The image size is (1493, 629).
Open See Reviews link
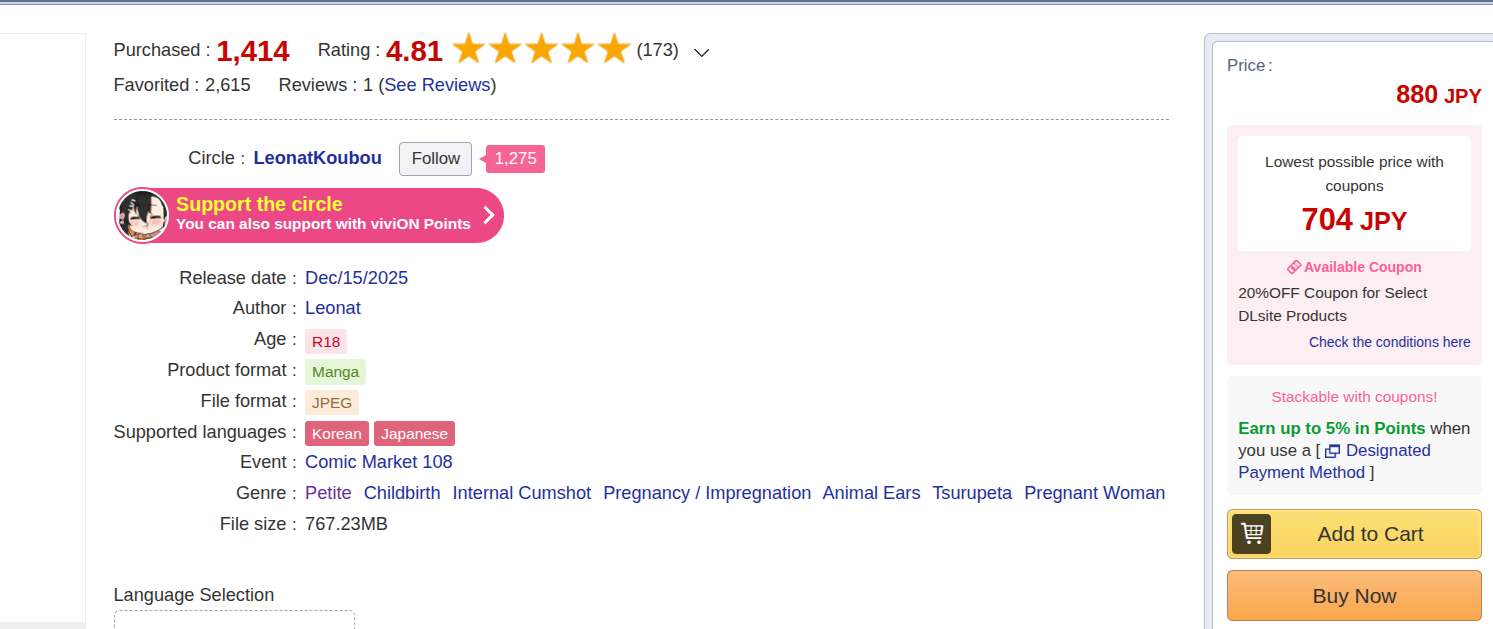437,85
